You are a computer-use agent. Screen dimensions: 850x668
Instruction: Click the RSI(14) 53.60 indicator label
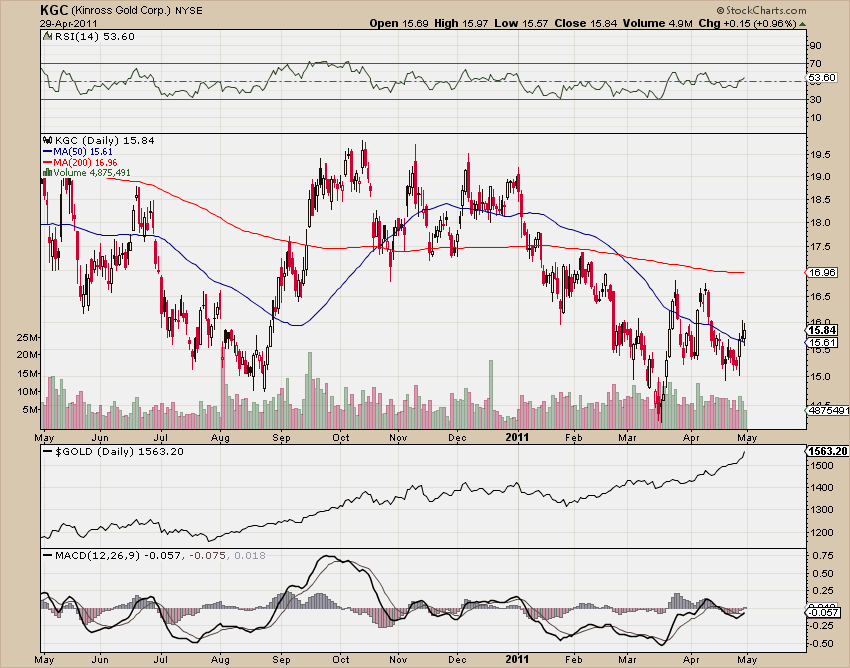pos(95,36)
